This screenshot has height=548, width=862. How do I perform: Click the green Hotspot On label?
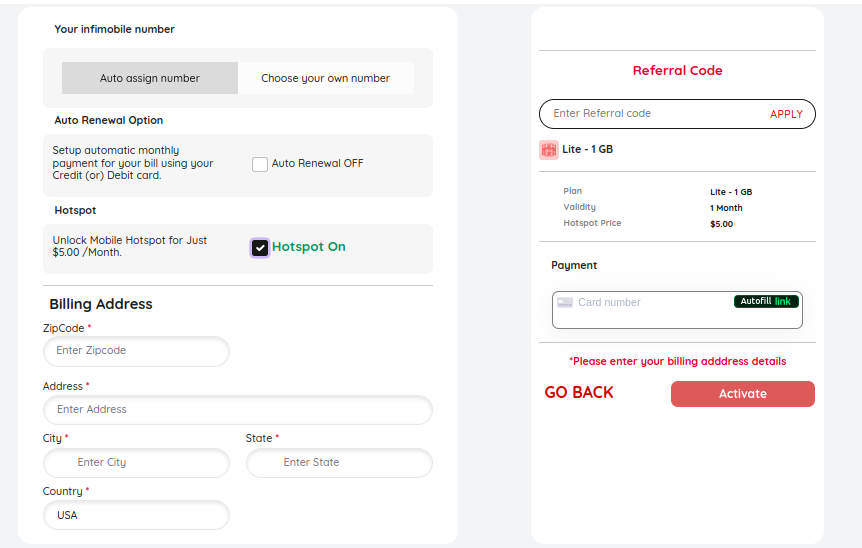tap(308, 247)
